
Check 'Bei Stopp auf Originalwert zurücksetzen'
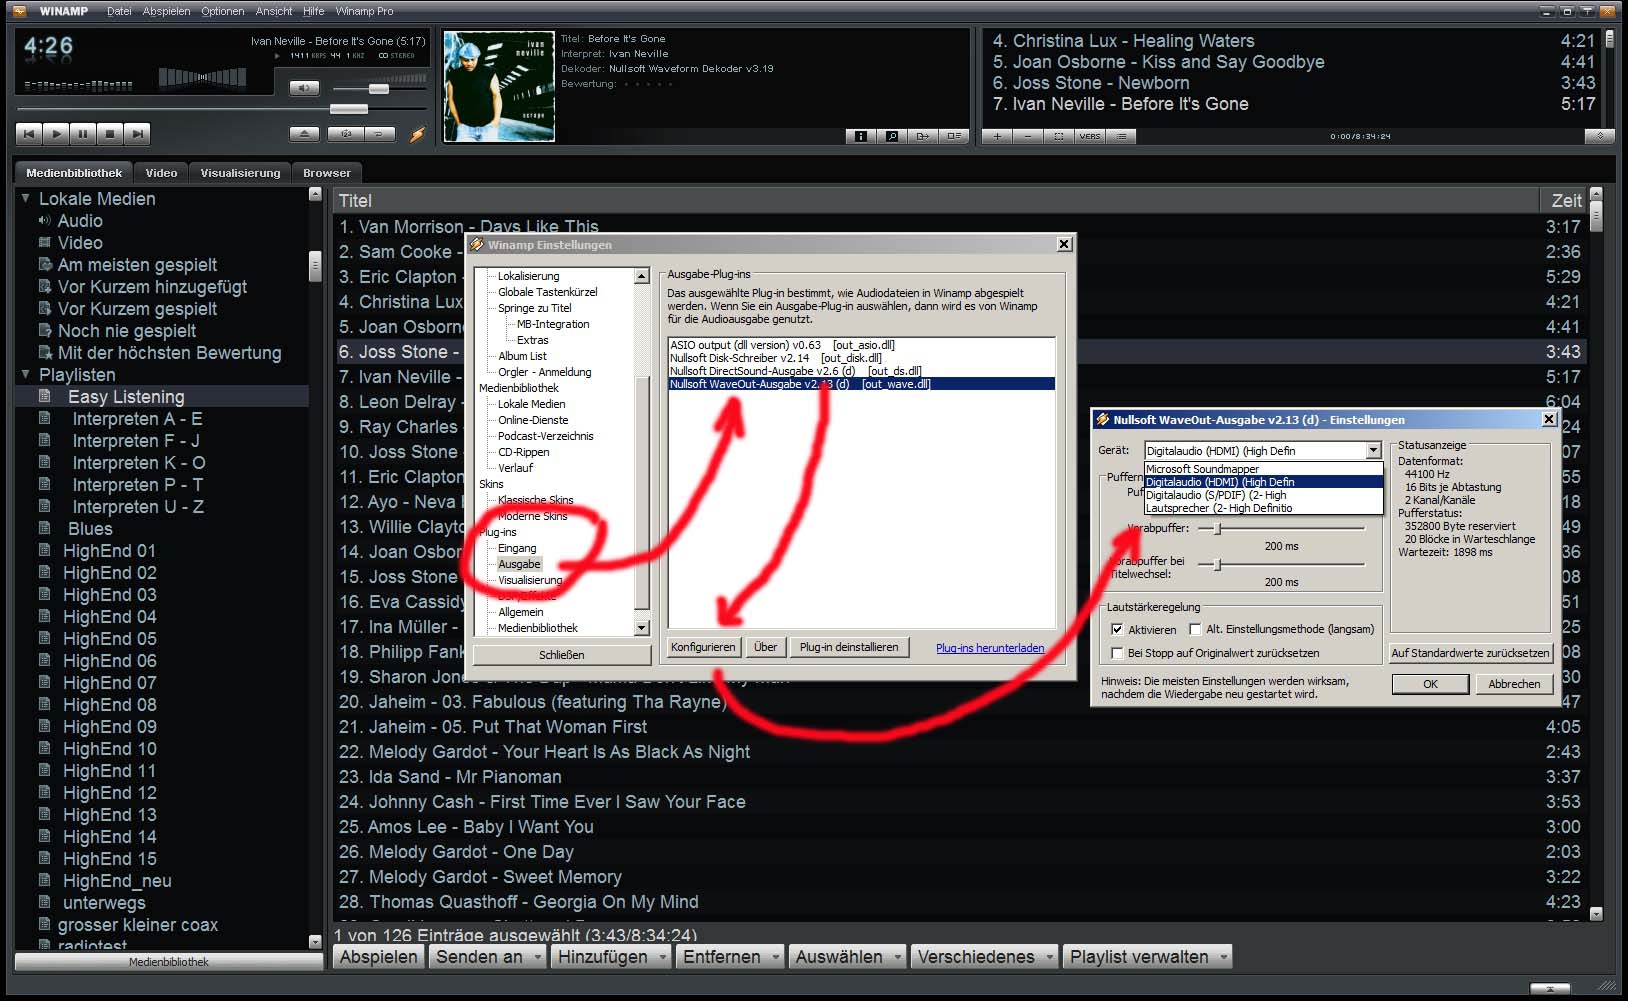(1117, 653)
